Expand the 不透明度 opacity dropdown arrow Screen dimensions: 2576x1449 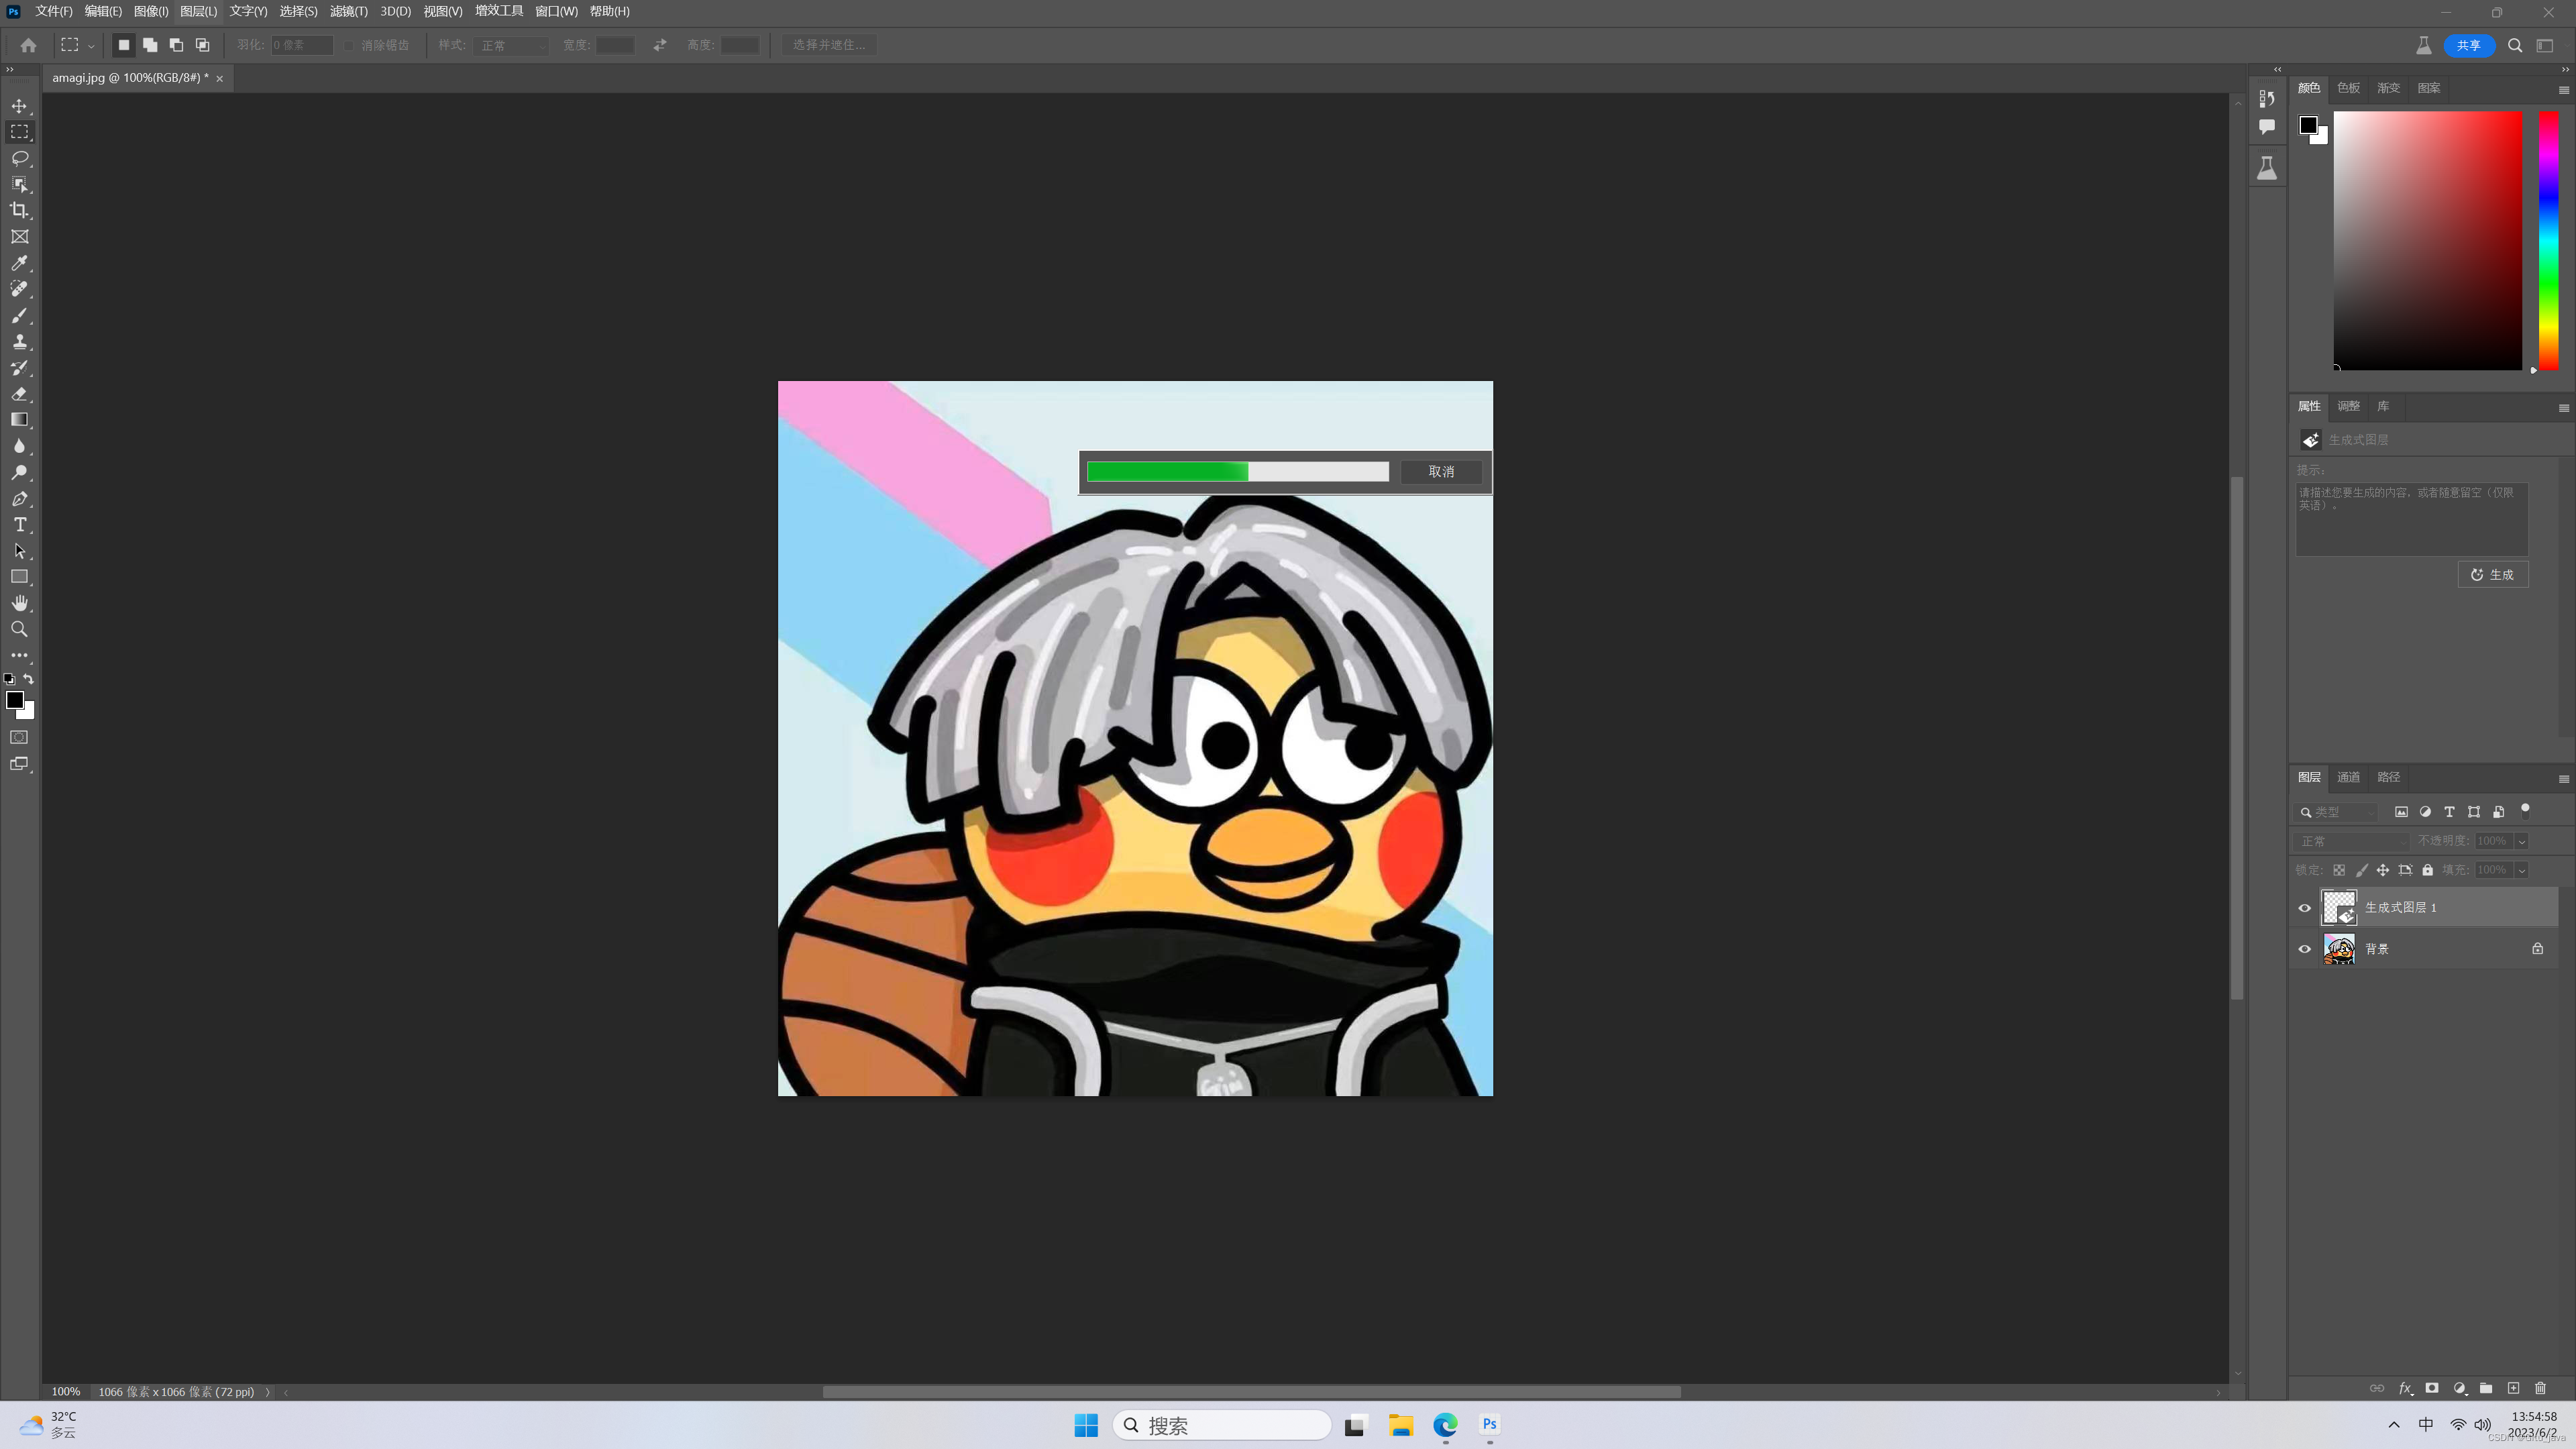point(2521,841)
